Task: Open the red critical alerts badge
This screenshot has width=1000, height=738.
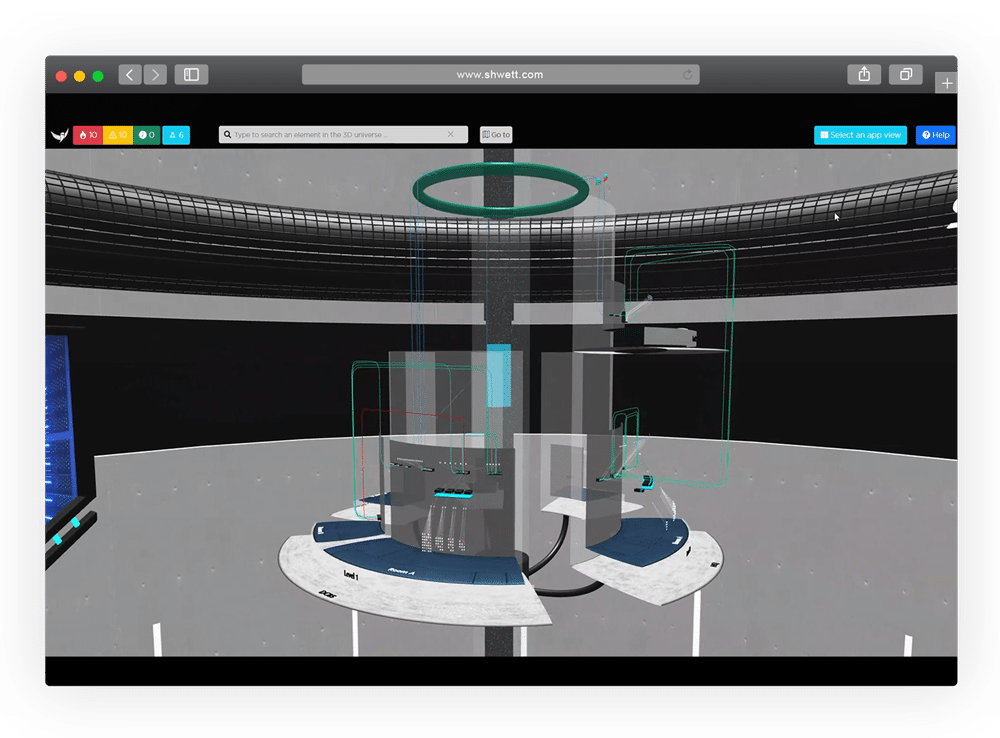Action: (x=88, y=135)
